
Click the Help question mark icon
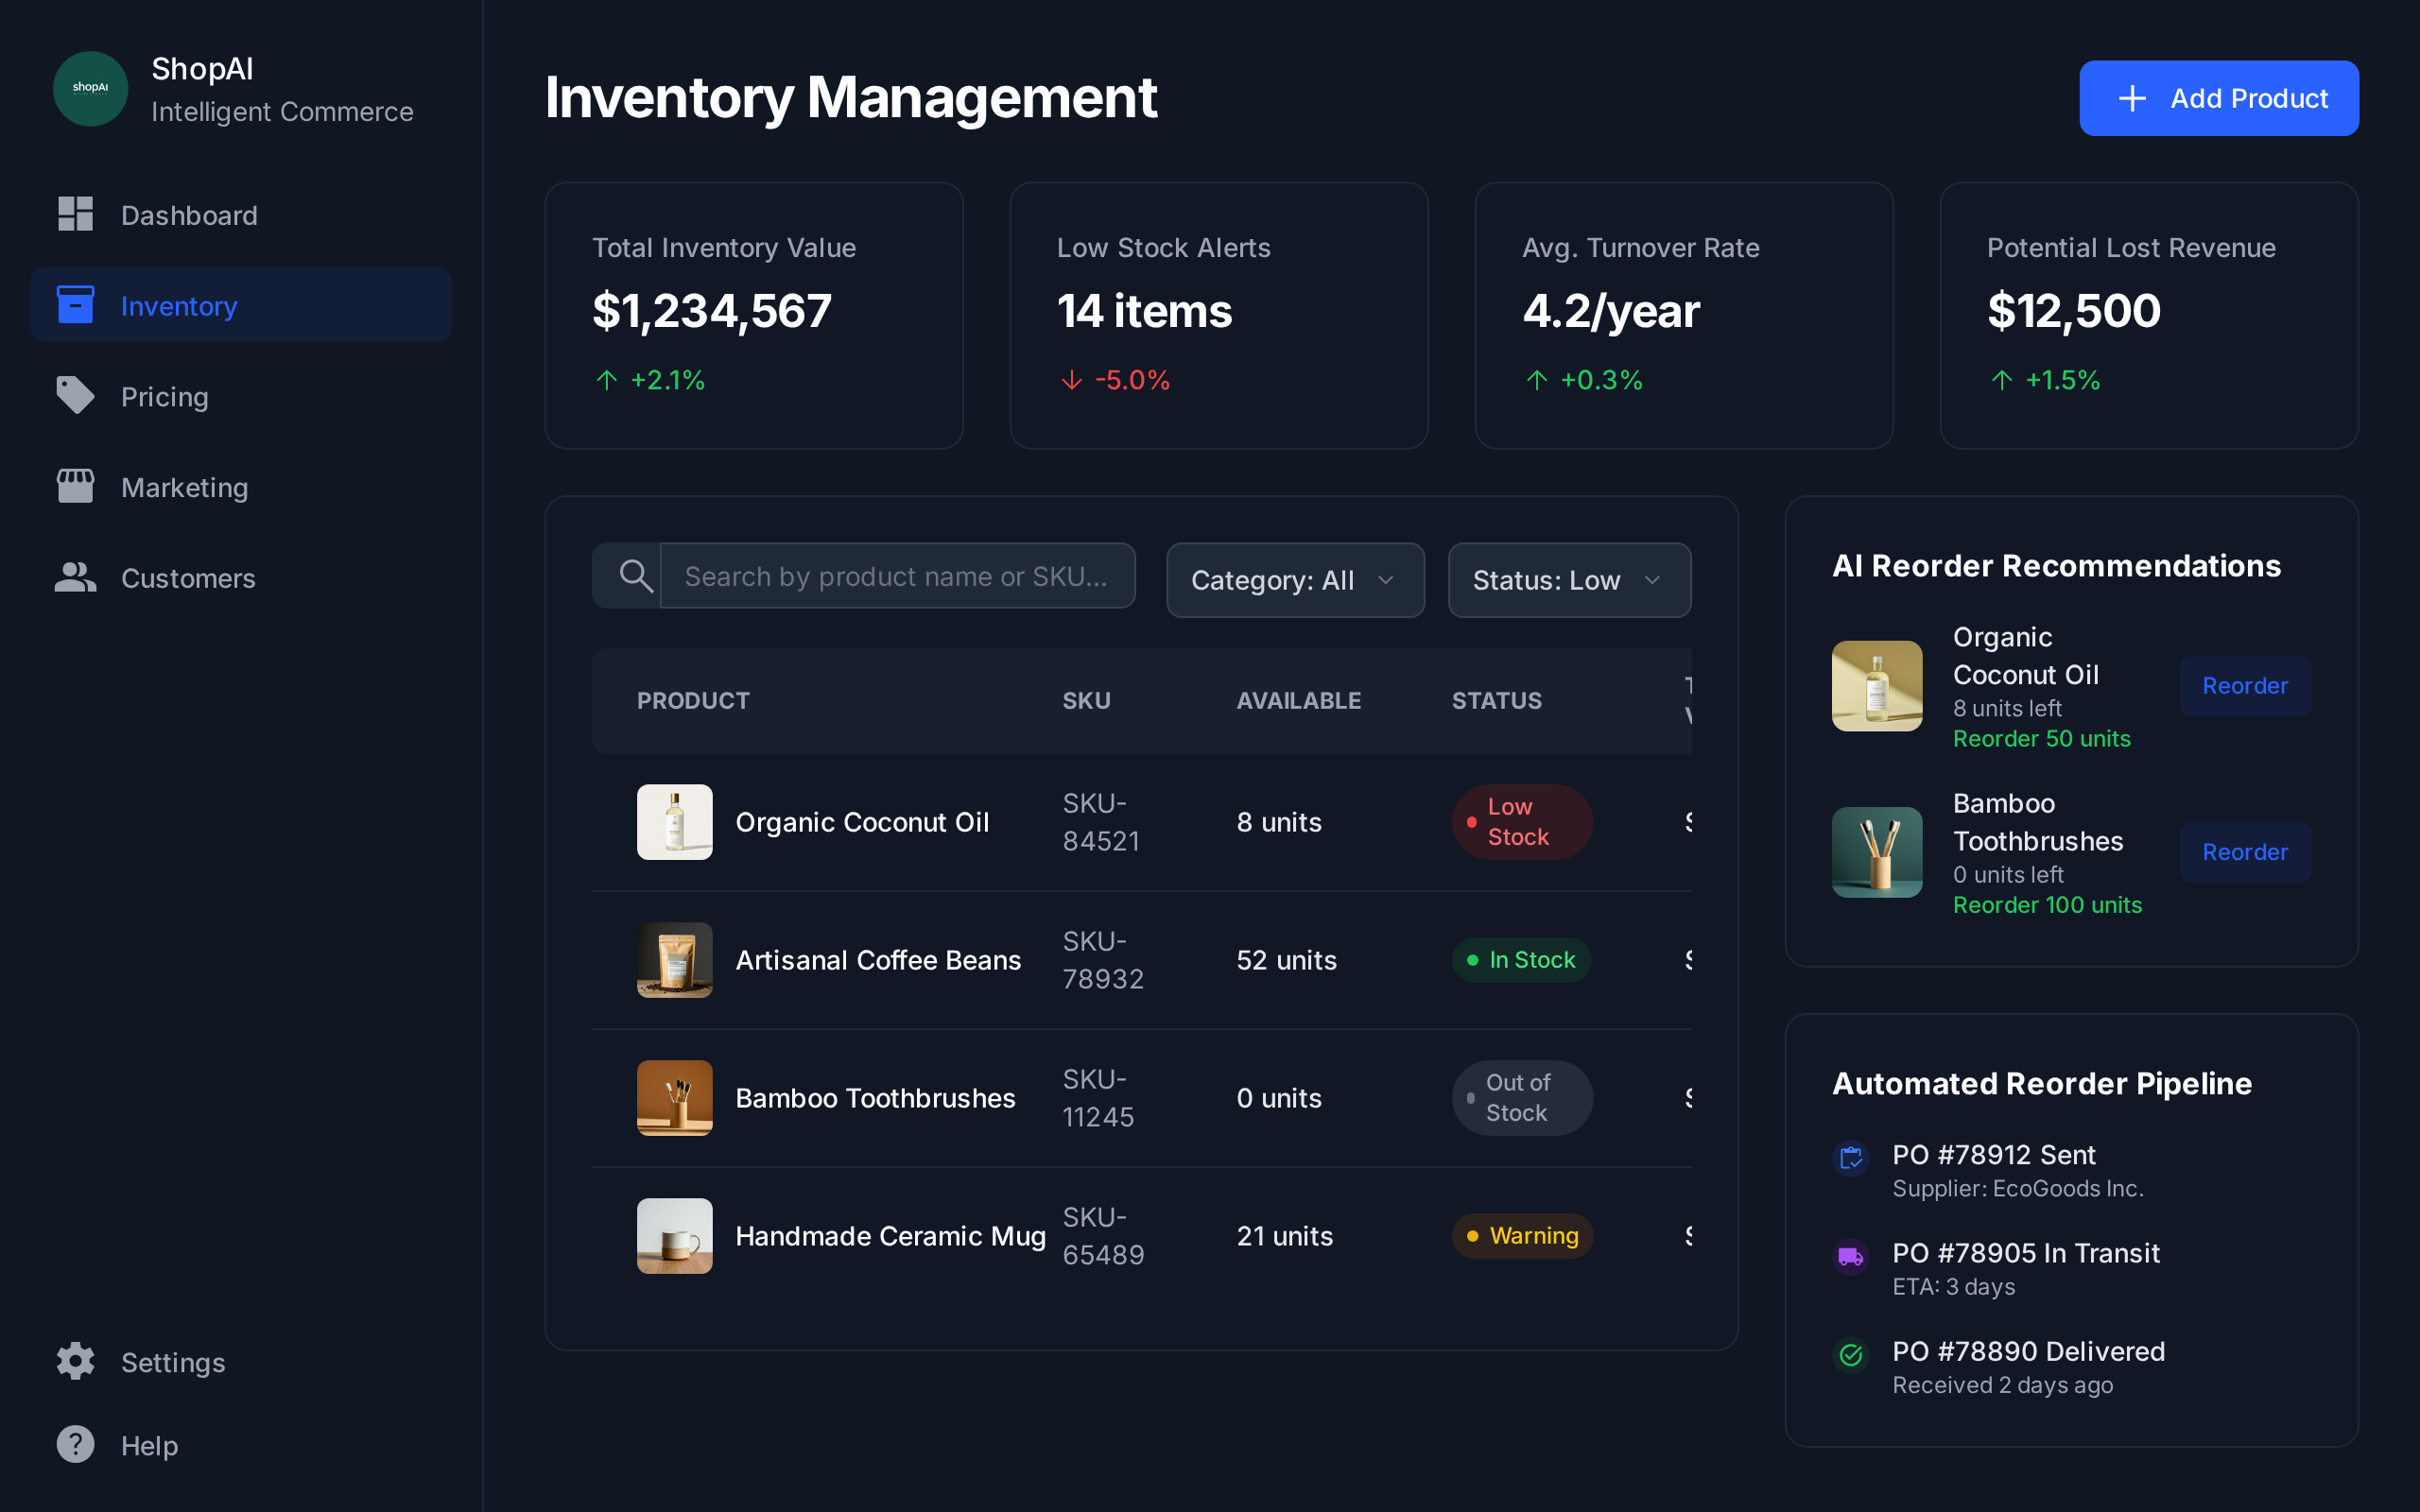point(74,1444)
